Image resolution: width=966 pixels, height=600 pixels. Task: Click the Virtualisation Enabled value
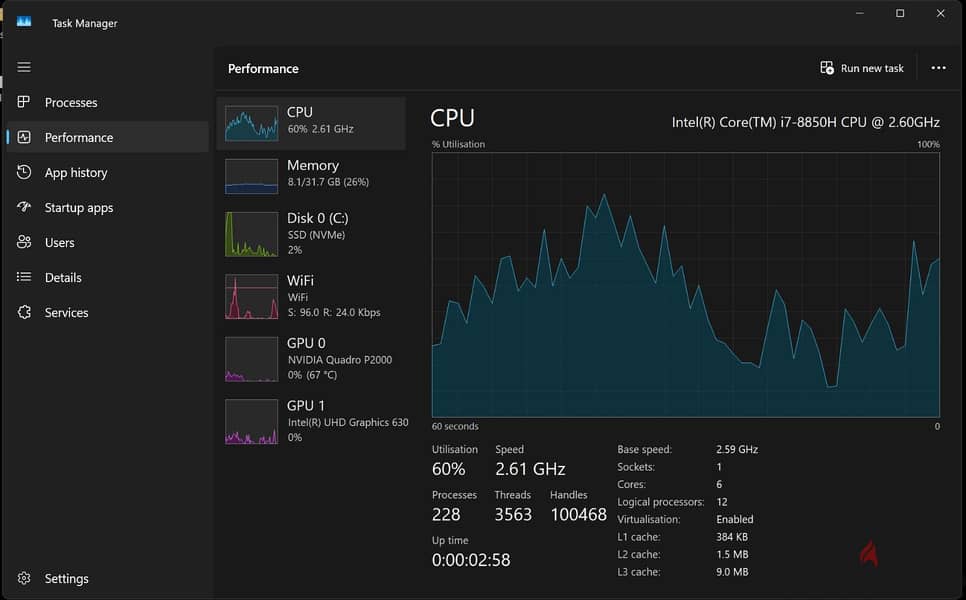tap(734, 519)
